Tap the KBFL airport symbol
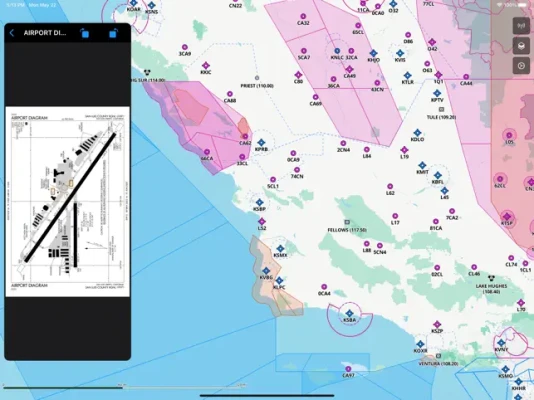This screenshot has width=534, height=400. point(438,176)
